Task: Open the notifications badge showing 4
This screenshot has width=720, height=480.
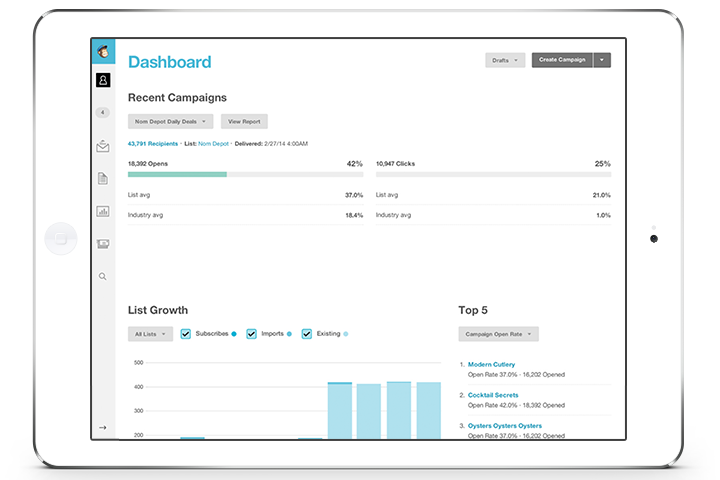Action: 103,112
